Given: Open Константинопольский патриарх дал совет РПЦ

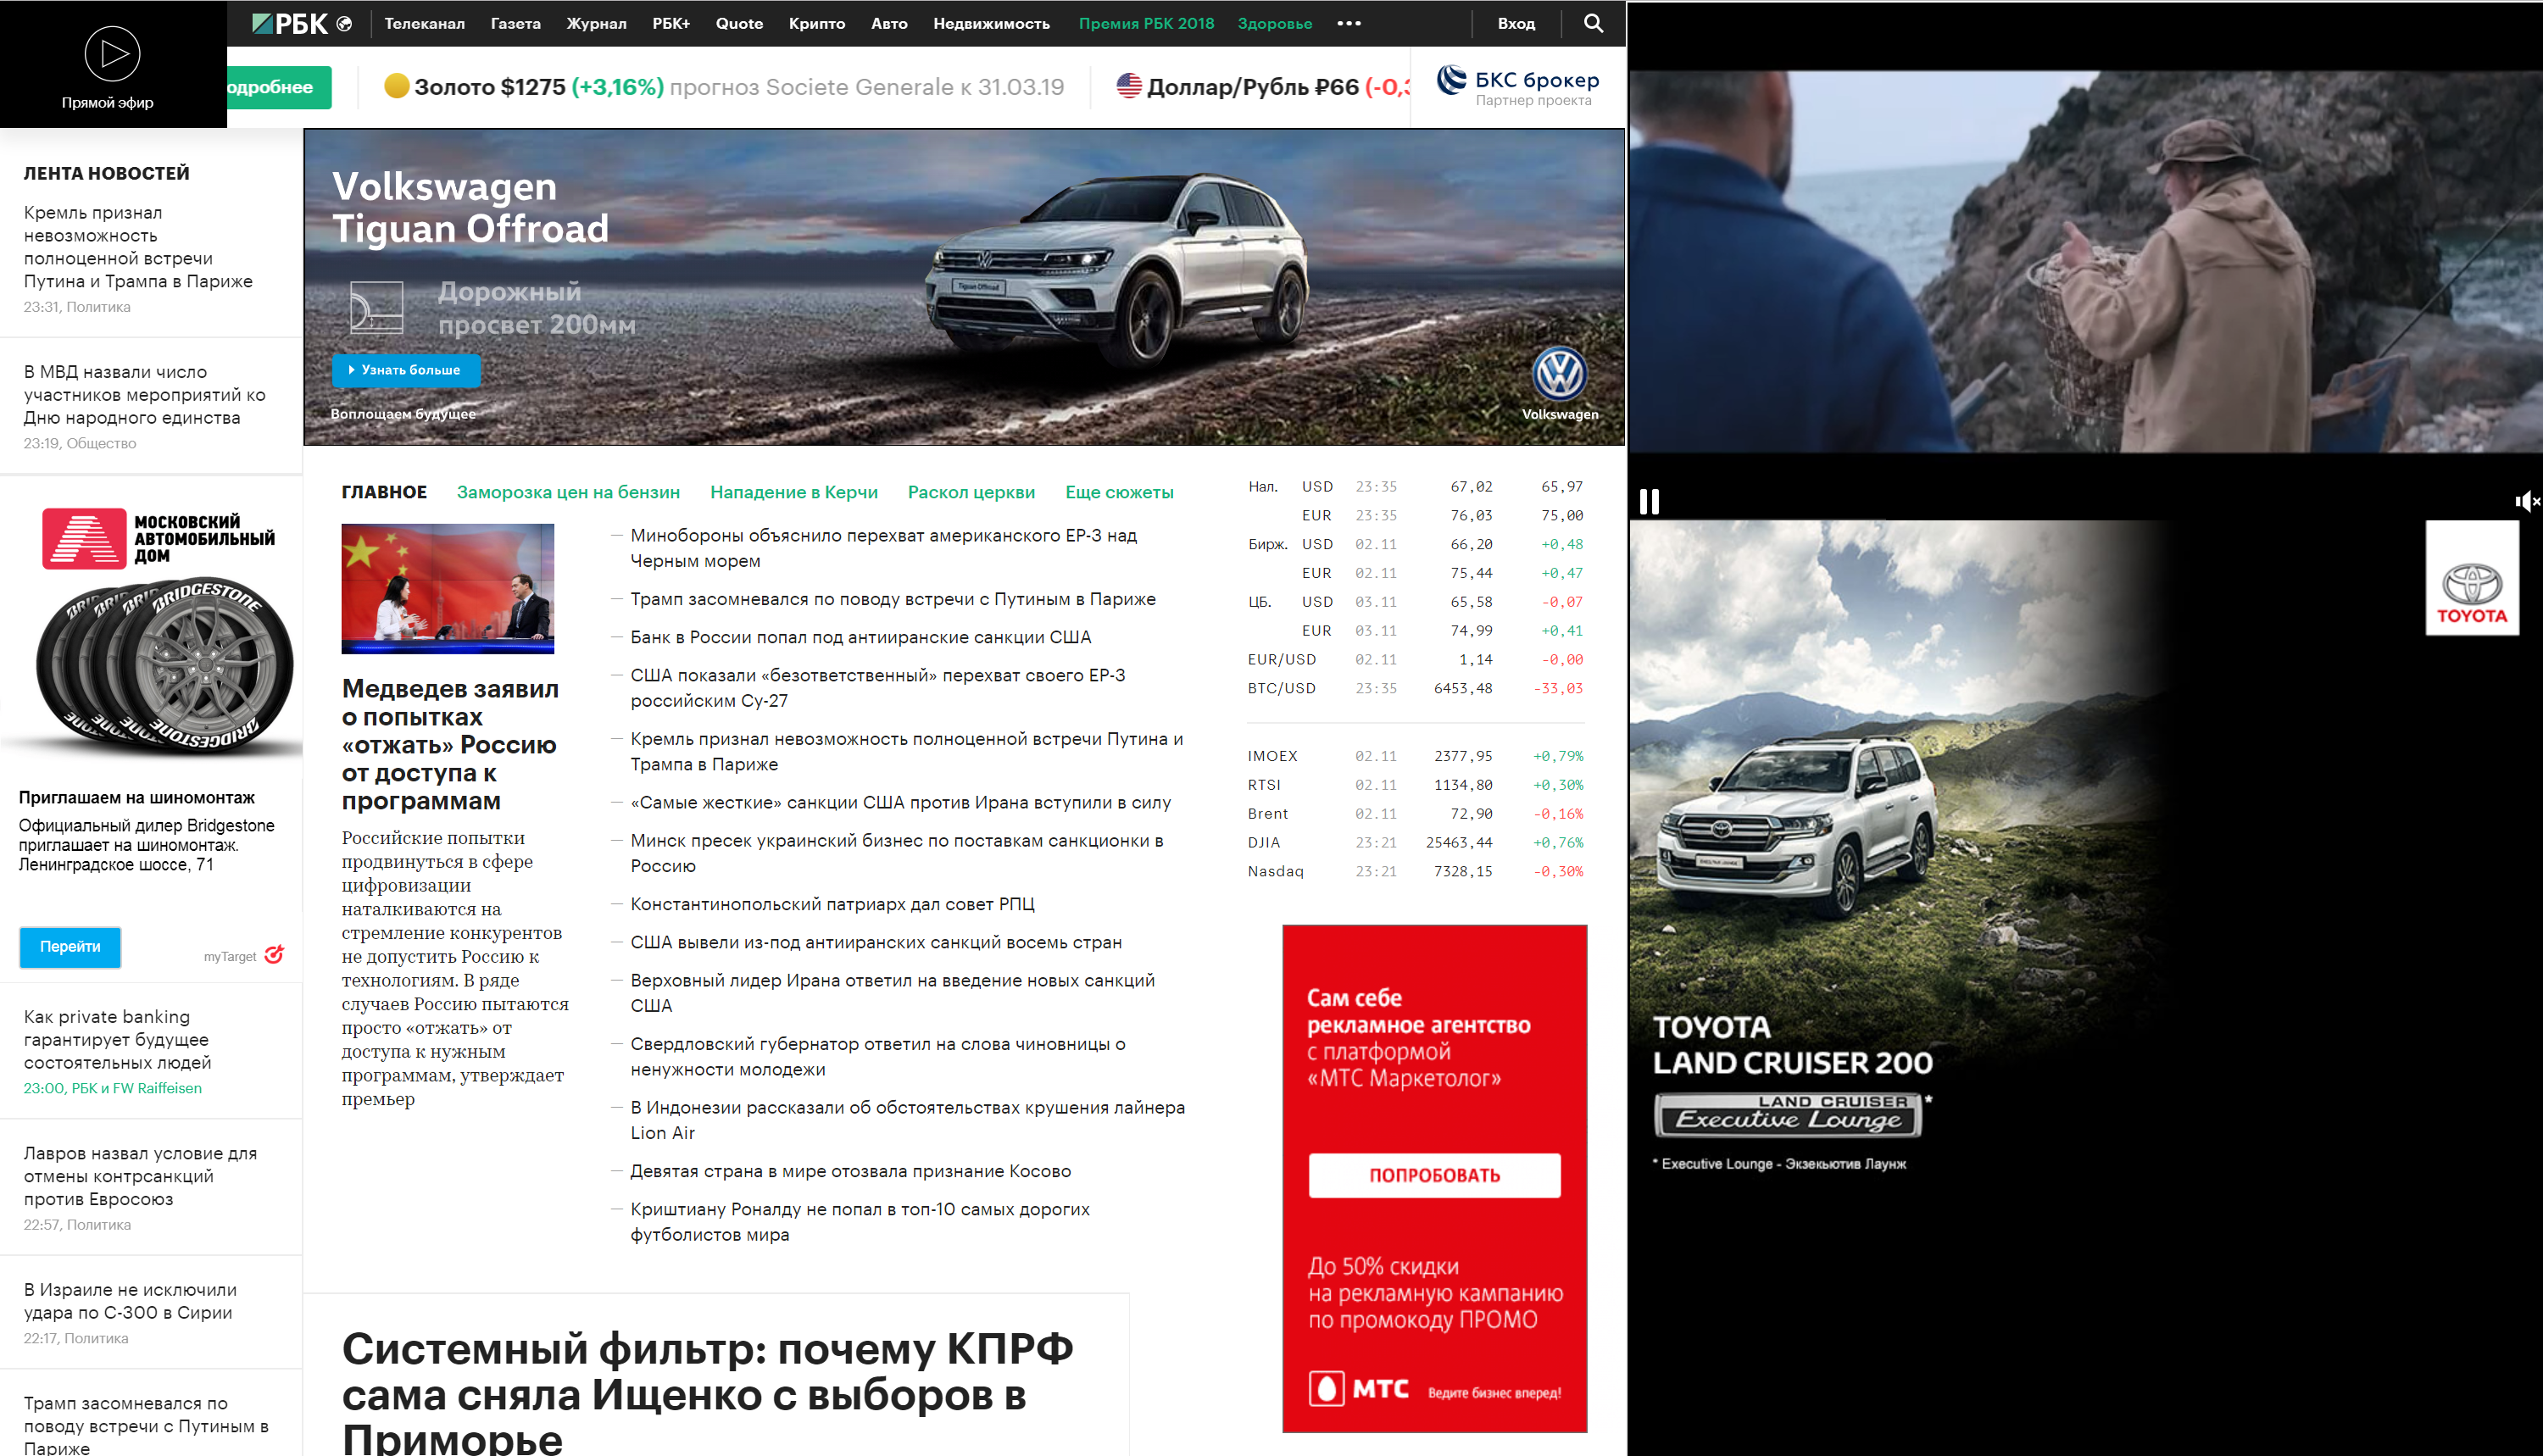Looking at the screenshot, I should coord(832,904).
